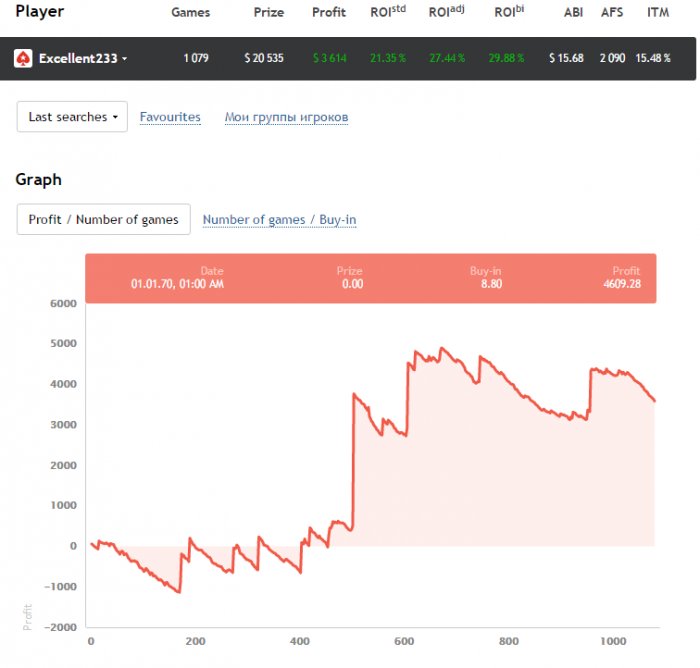Select the Profit / Number of games tab
This screenshot has width=700, height=668.
point(103,220)
